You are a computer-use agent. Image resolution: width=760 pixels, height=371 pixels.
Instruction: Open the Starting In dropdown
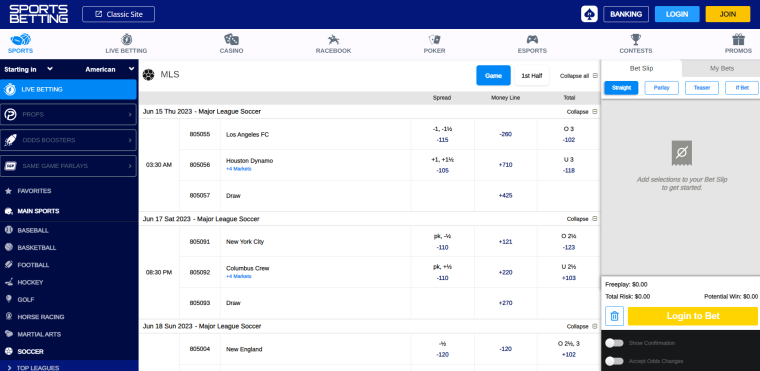tap(28, 69)
